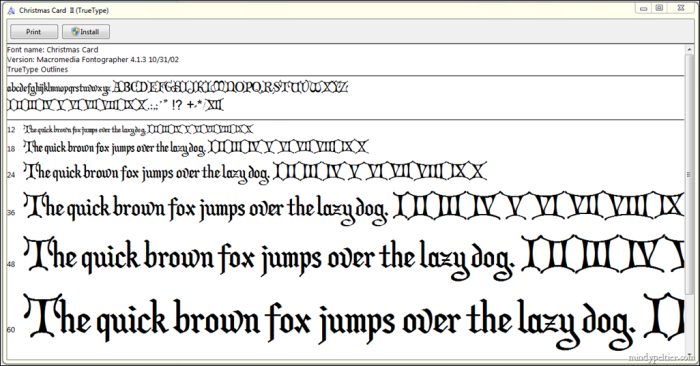This screenshot has width=700, height=366.
Task: Minimize the Christmas Card font window
Action: pos(643,8)
